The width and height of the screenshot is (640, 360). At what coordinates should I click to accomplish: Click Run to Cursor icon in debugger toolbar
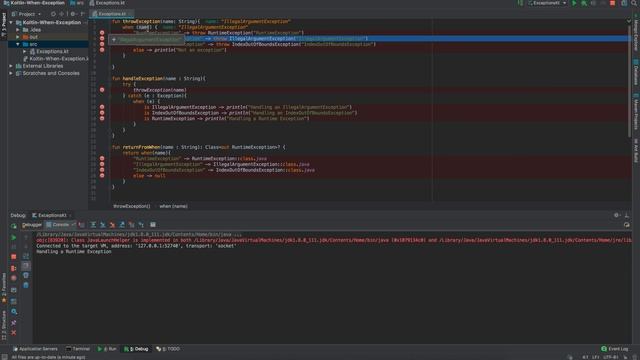point(141,225)
